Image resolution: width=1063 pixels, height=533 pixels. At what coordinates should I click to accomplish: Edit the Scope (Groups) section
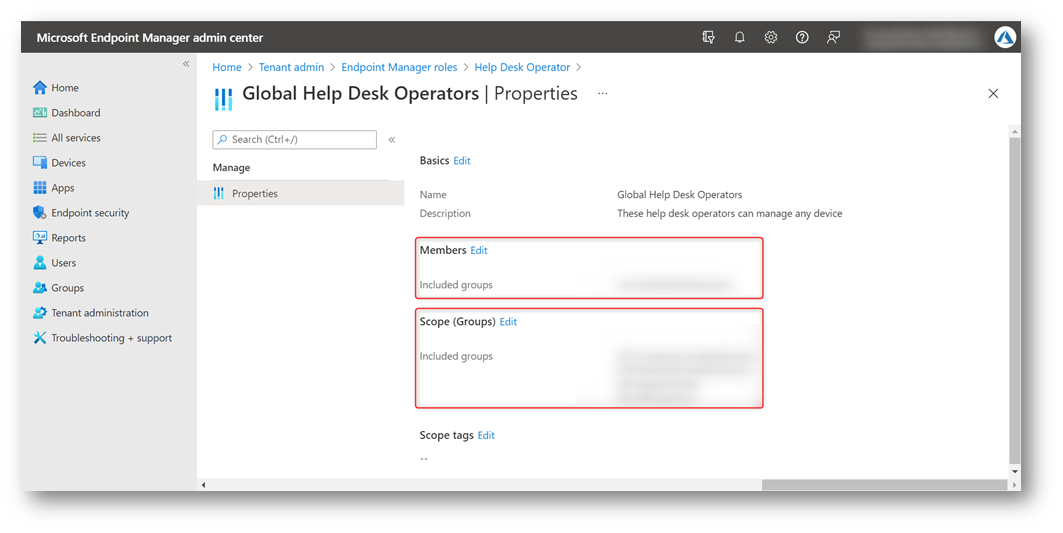tap(508, 322)
